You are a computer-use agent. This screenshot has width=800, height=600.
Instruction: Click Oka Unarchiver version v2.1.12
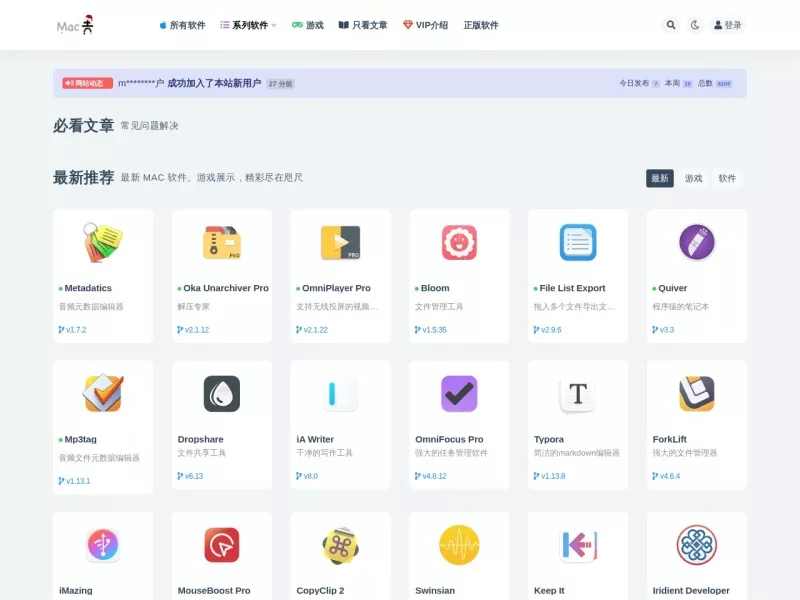(x=193, y=330)
